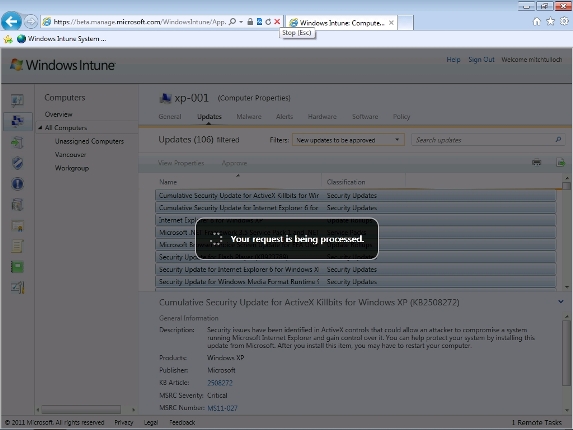Screen dimensions: 573x430
Task: Switch to the Alerts tab
Action: point(284,117)
